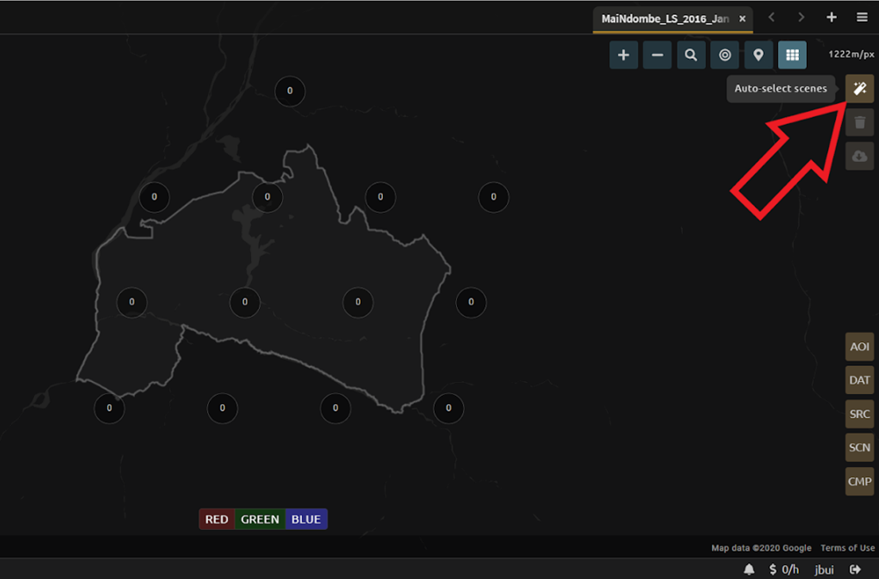
Task: Select the MaiNdombe_LS_2016_Jan tab
Action: [664, 19]
